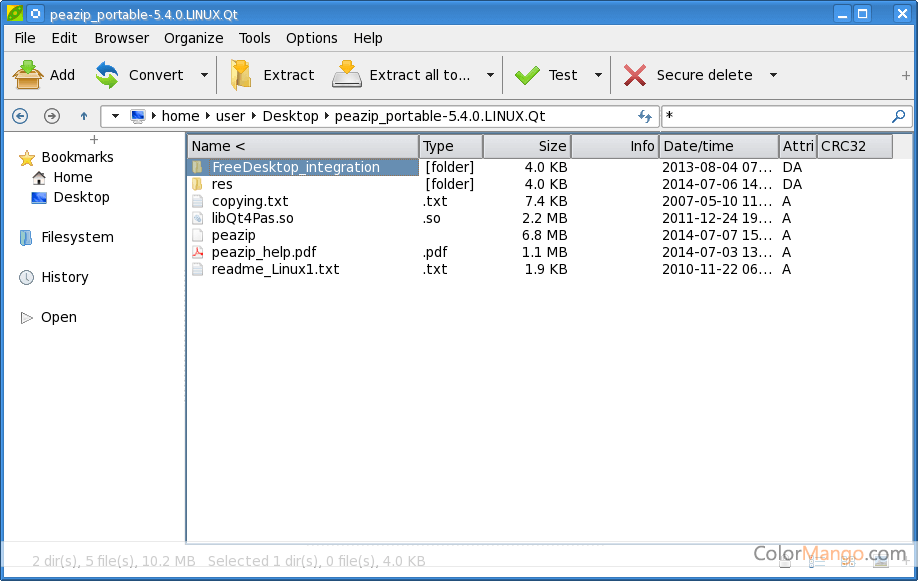
Task: Open the Secure delete dropdown arrow
Action: pyautogui.click(x=773, y=75)
